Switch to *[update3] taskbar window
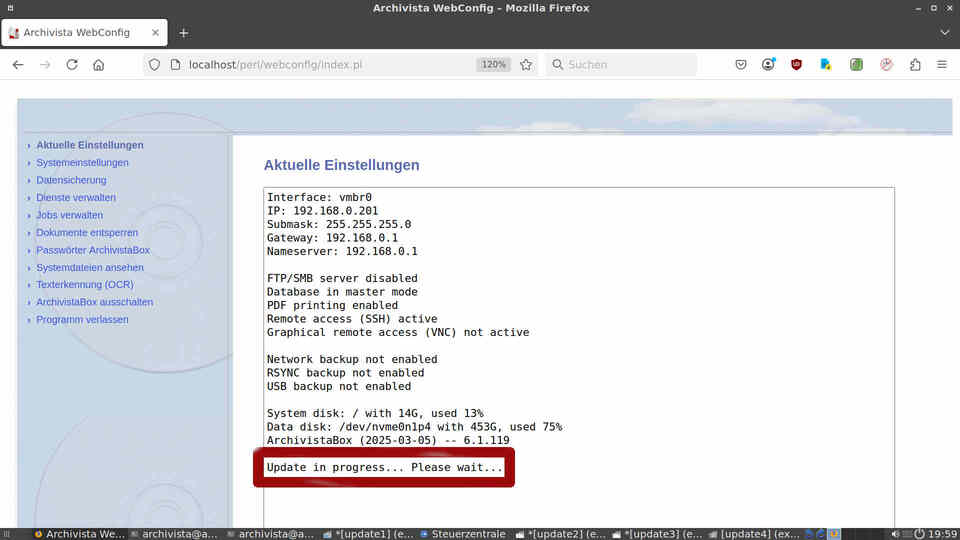 tap(657, 534)
